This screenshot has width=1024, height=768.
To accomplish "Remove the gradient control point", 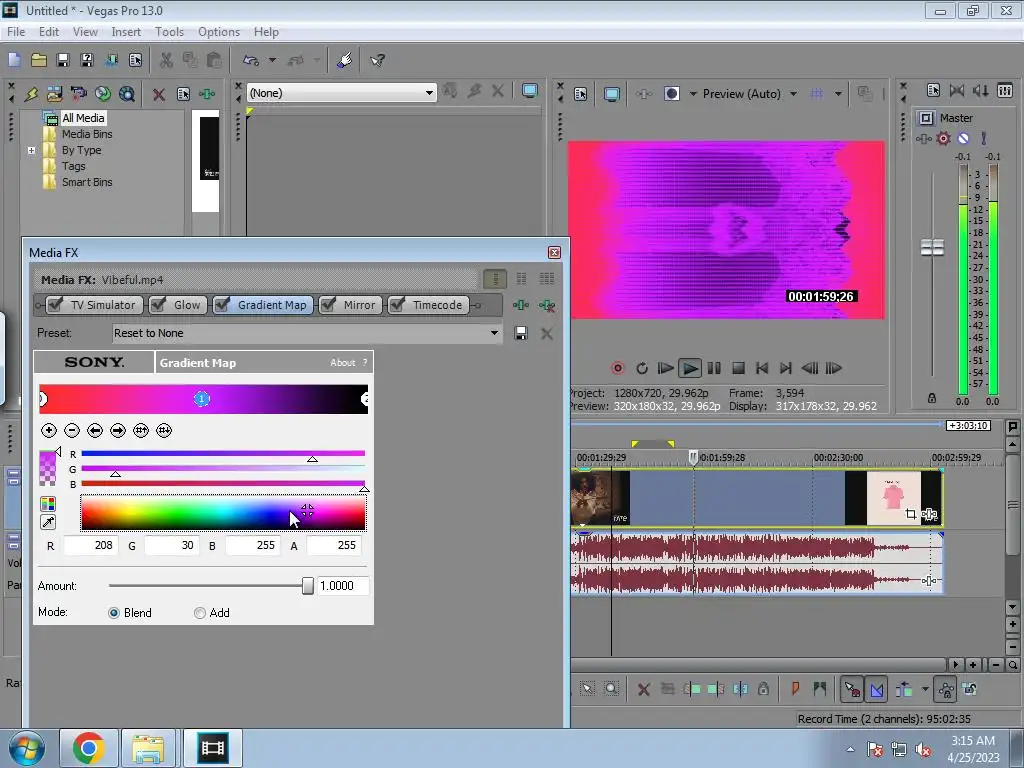I will (x=72, y=430).
